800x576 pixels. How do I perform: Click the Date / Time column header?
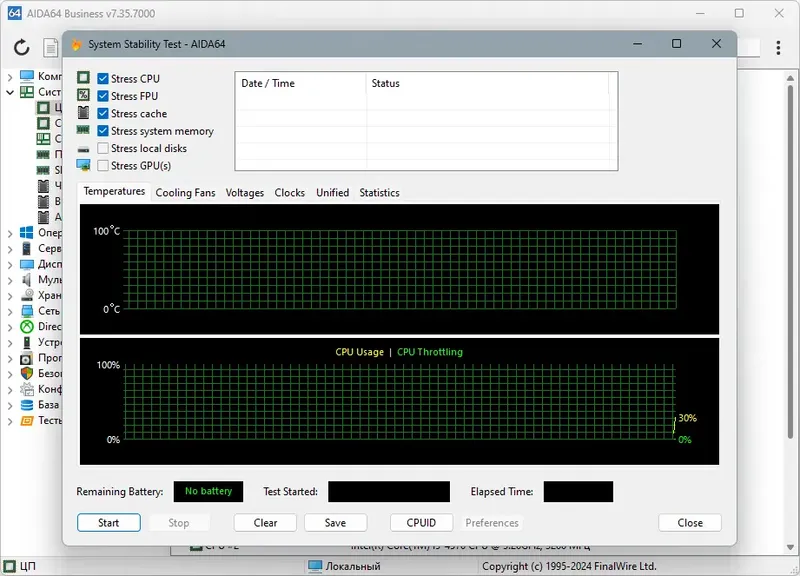(x=301, y=83)
